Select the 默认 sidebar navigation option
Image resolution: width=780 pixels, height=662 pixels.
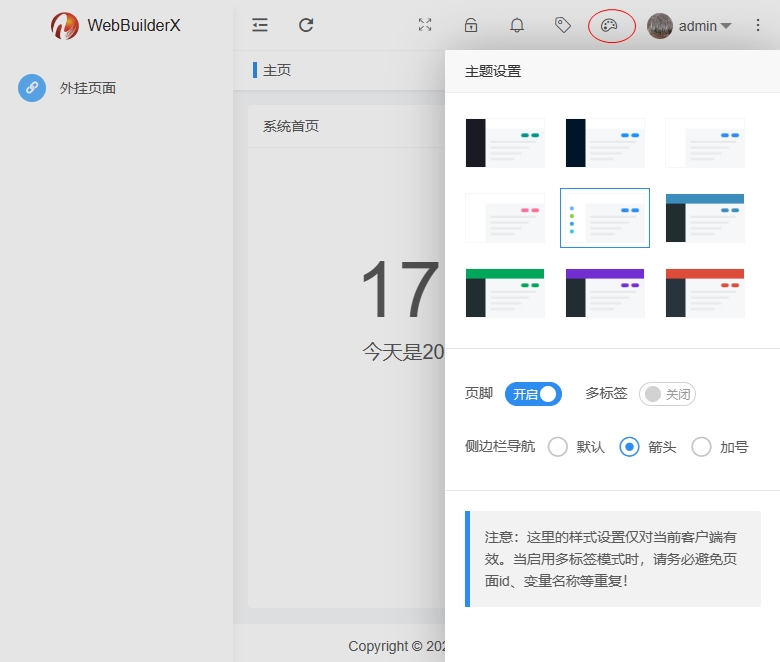(x=558, y=447)
